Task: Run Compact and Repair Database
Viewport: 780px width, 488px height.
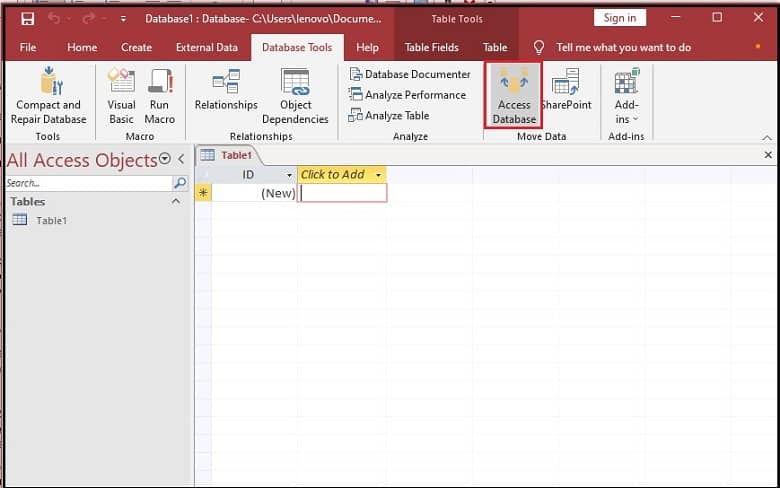Action: coord(48,96)
